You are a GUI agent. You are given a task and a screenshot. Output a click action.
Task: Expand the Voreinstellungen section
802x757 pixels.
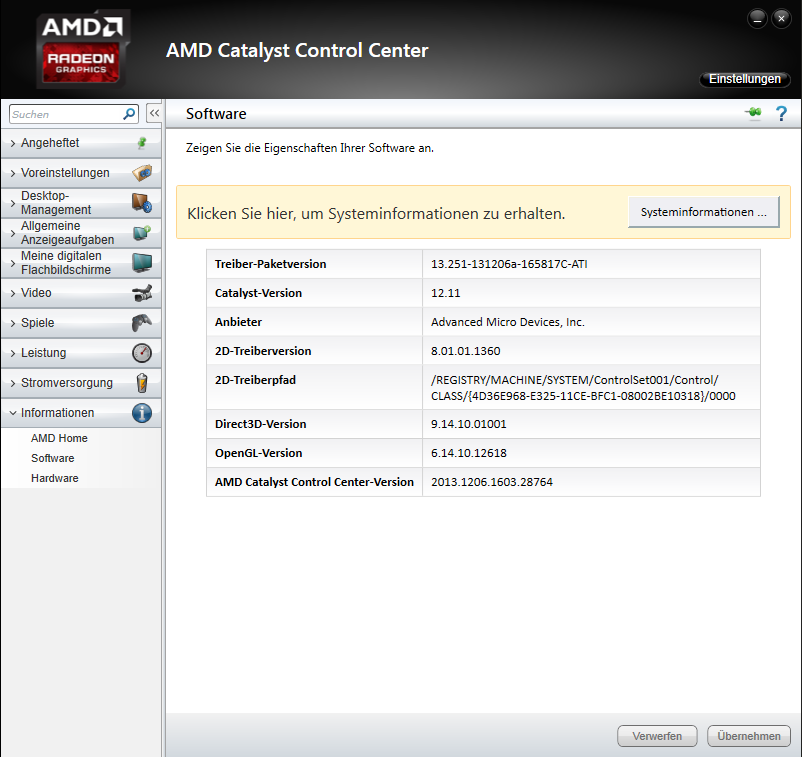(13, 173)
